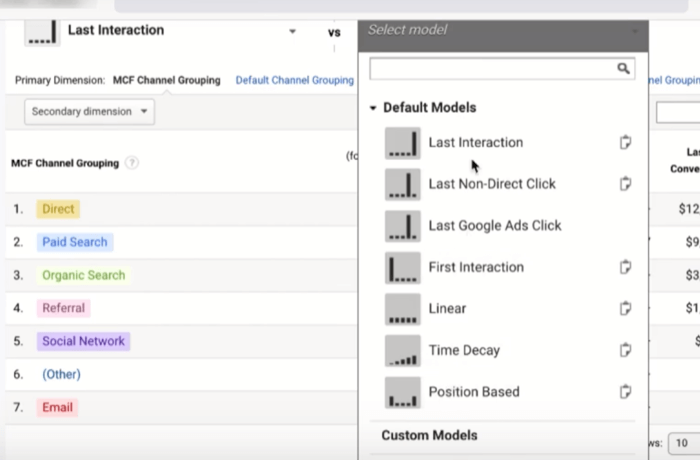
Task: Click the search magnifier icon in model search
Action: tap(623, 68)
